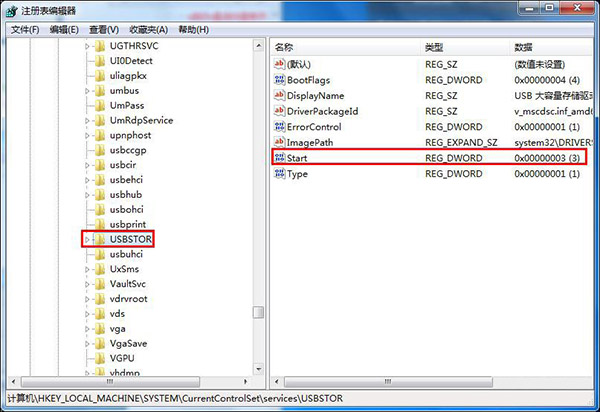
Task: Click the UmRdpService folder icon
Action: point(100,121)
